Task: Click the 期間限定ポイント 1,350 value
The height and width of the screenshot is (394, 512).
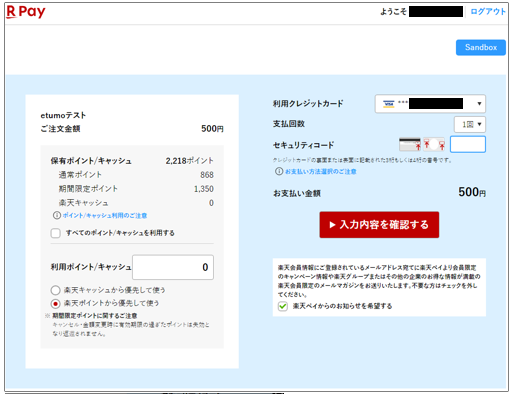Action: 204,189
